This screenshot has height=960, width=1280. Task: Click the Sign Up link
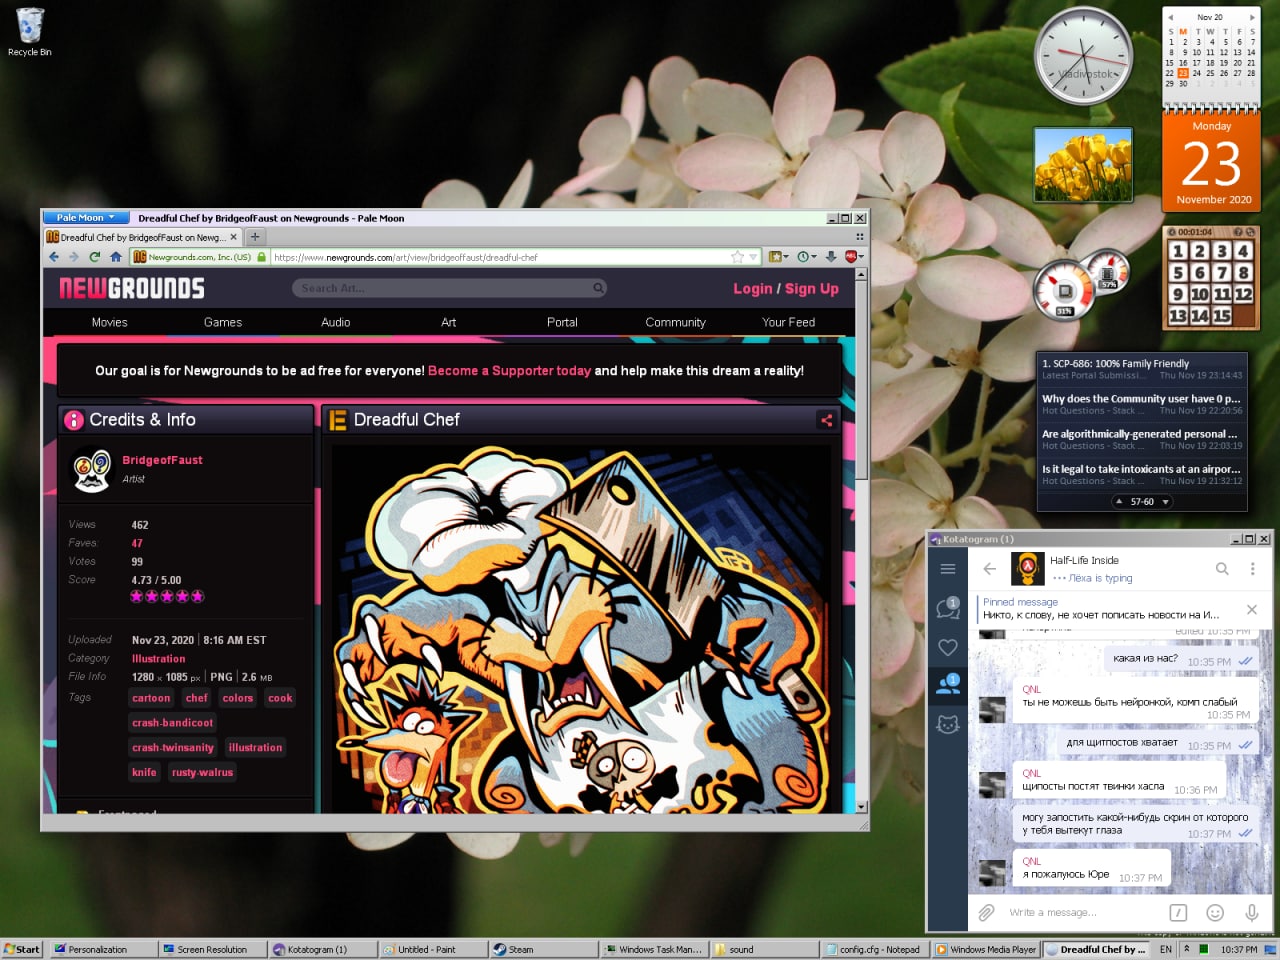tap(811, 289)
